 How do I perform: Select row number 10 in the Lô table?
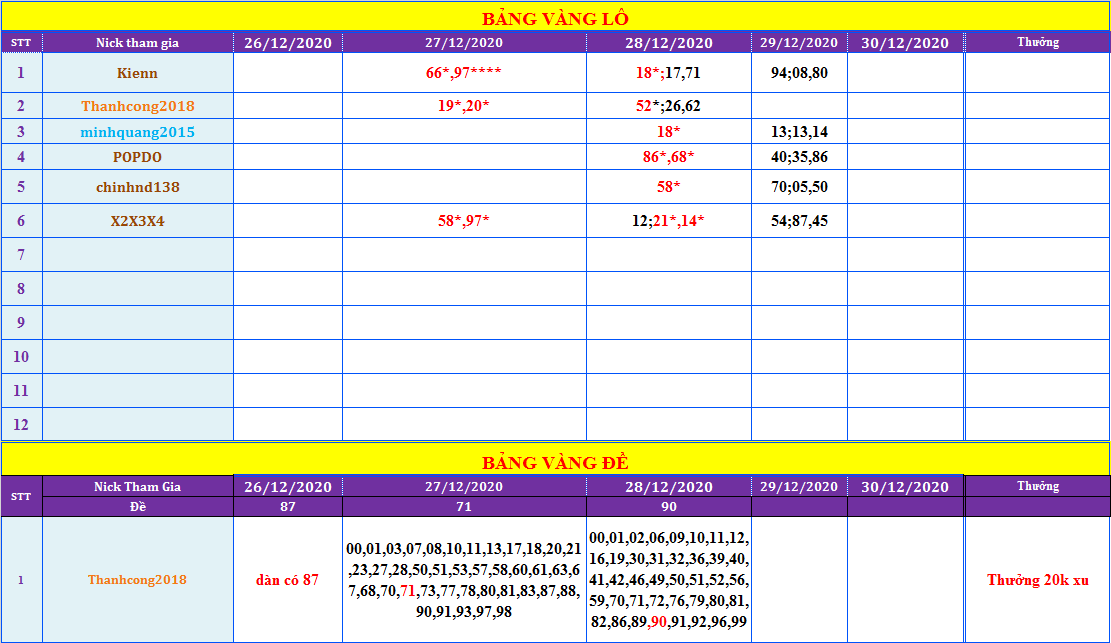[21, 357]
